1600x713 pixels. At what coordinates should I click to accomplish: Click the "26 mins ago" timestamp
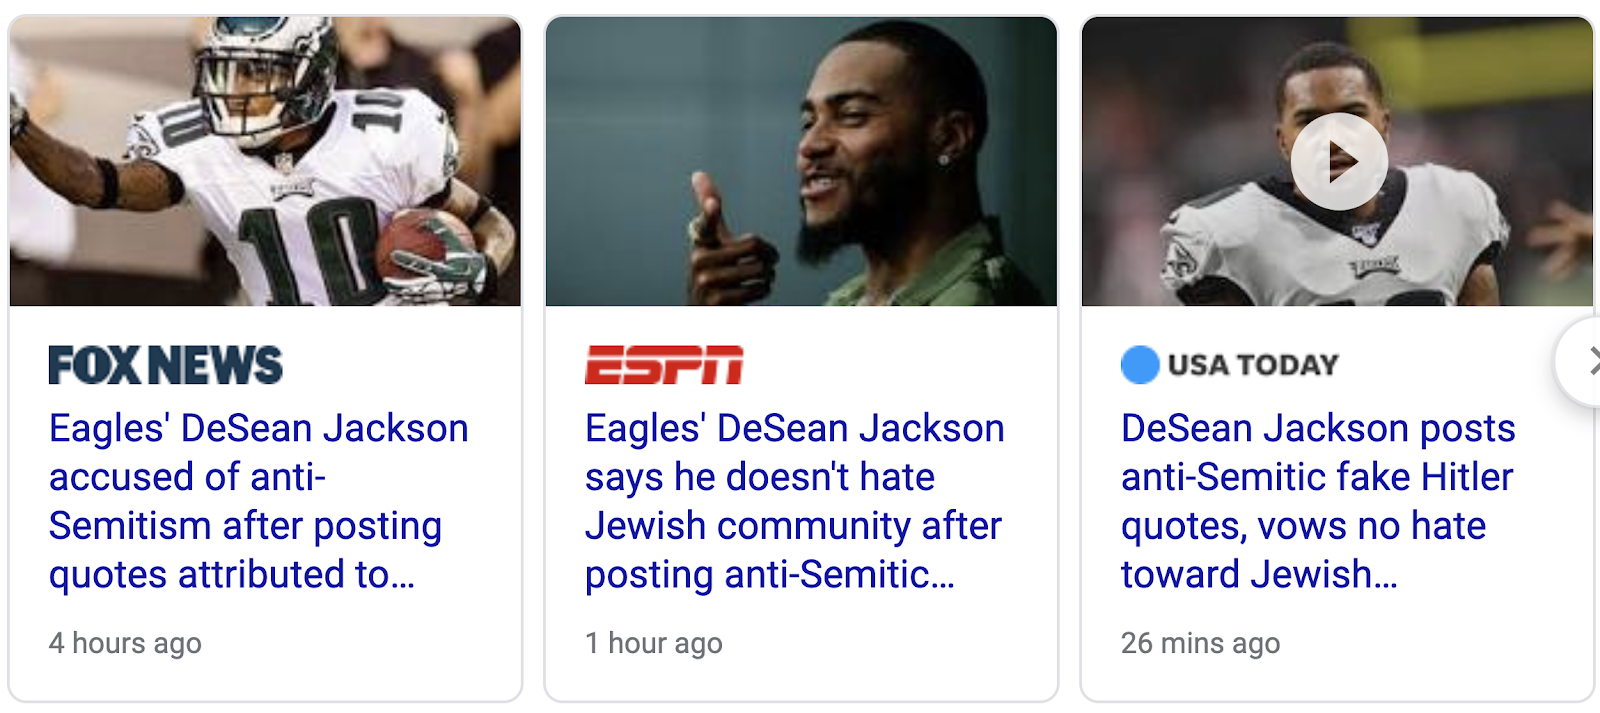1200,643
